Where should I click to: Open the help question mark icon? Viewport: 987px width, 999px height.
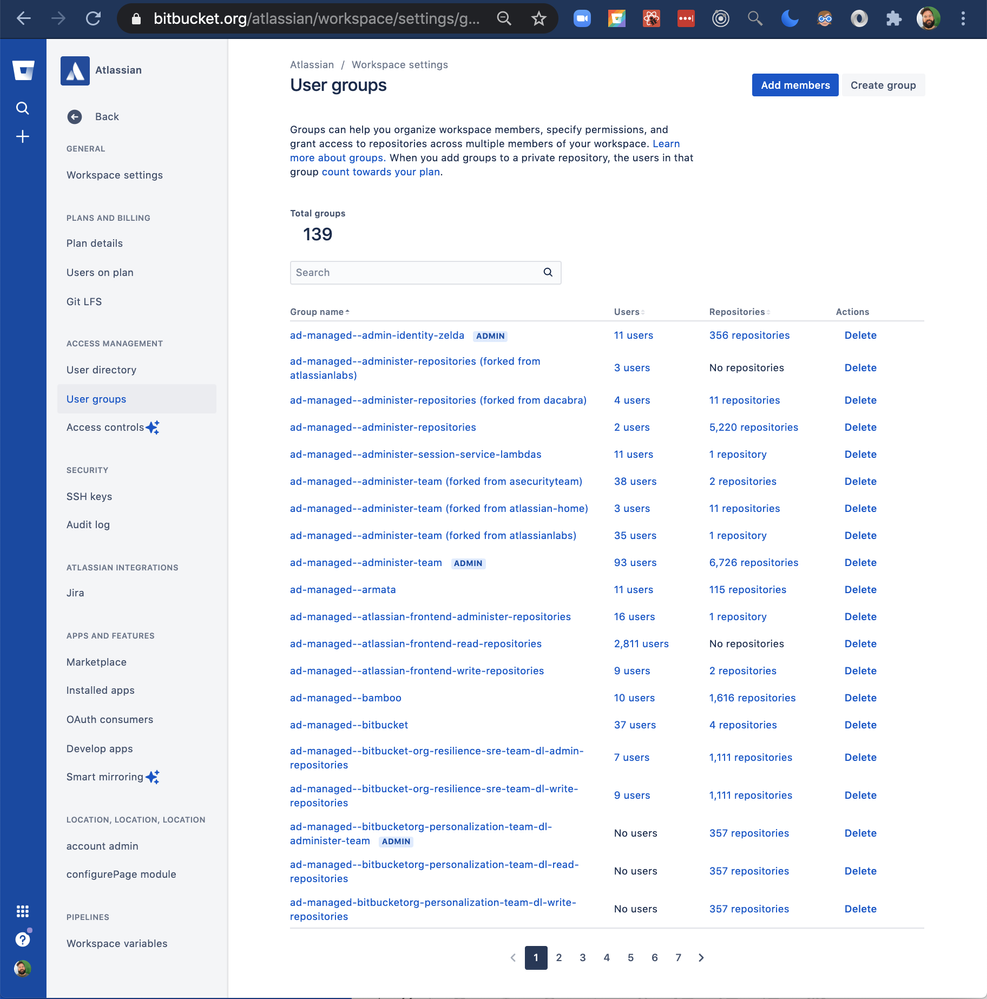(x=22, y=939)
